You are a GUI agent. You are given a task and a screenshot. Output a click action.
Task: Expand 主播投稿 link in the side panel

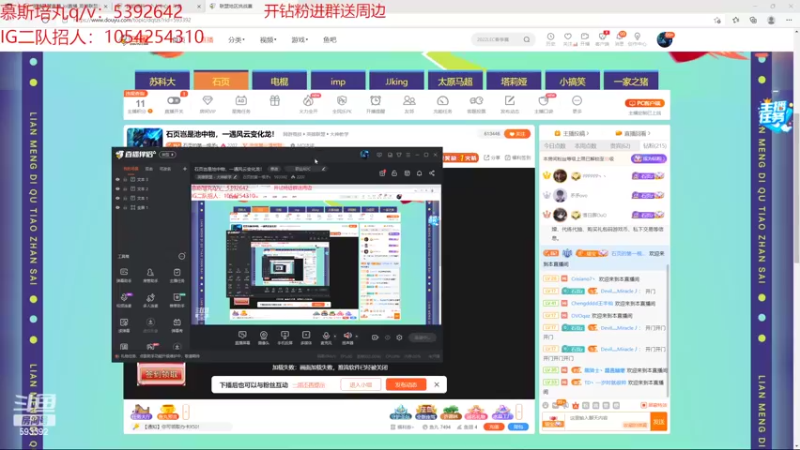(572, 133)
